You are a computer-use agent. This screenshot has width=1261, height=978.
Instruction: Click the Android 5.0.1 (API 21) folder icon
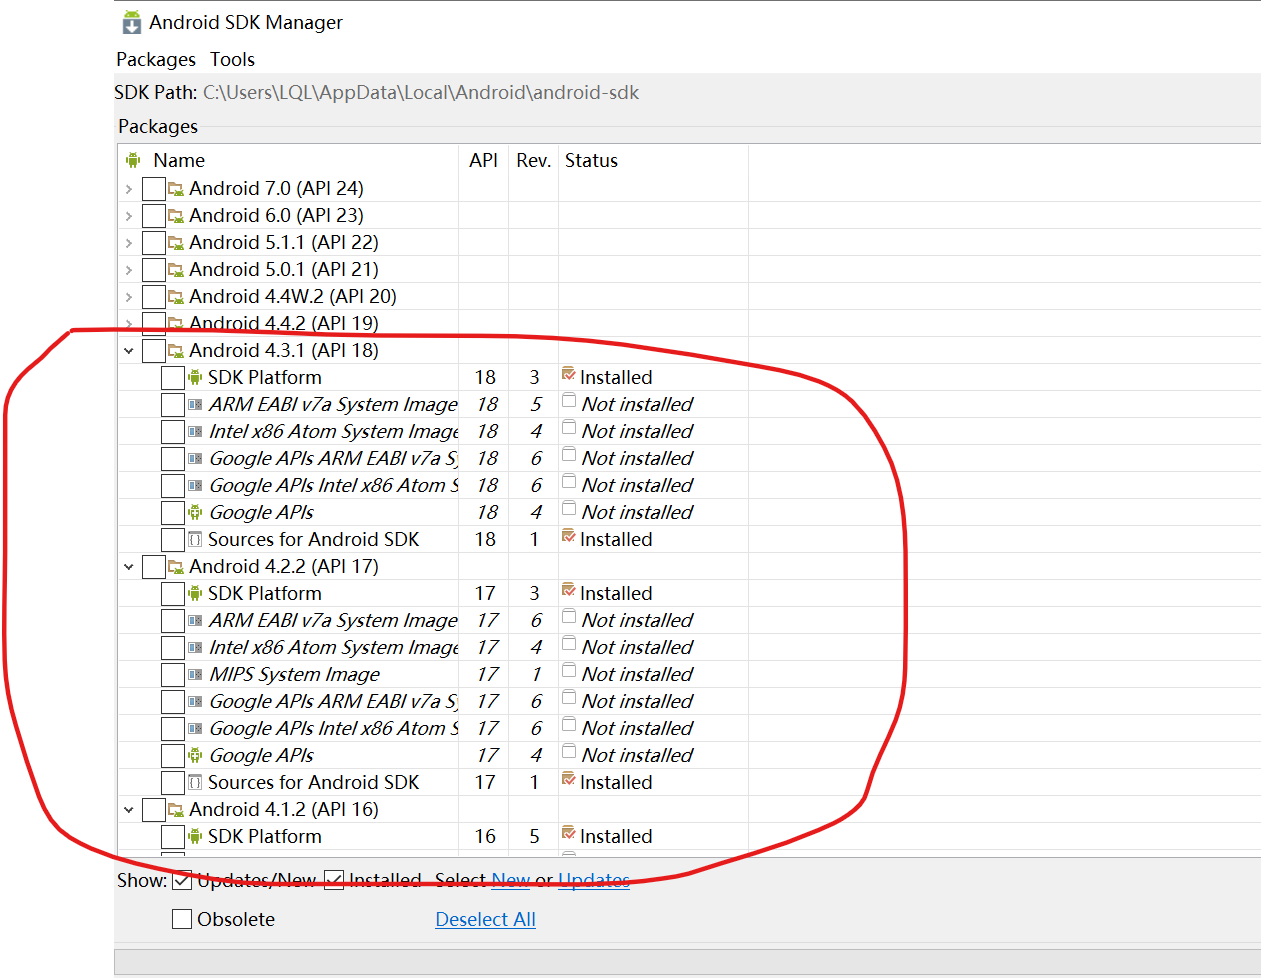point(176,269)
